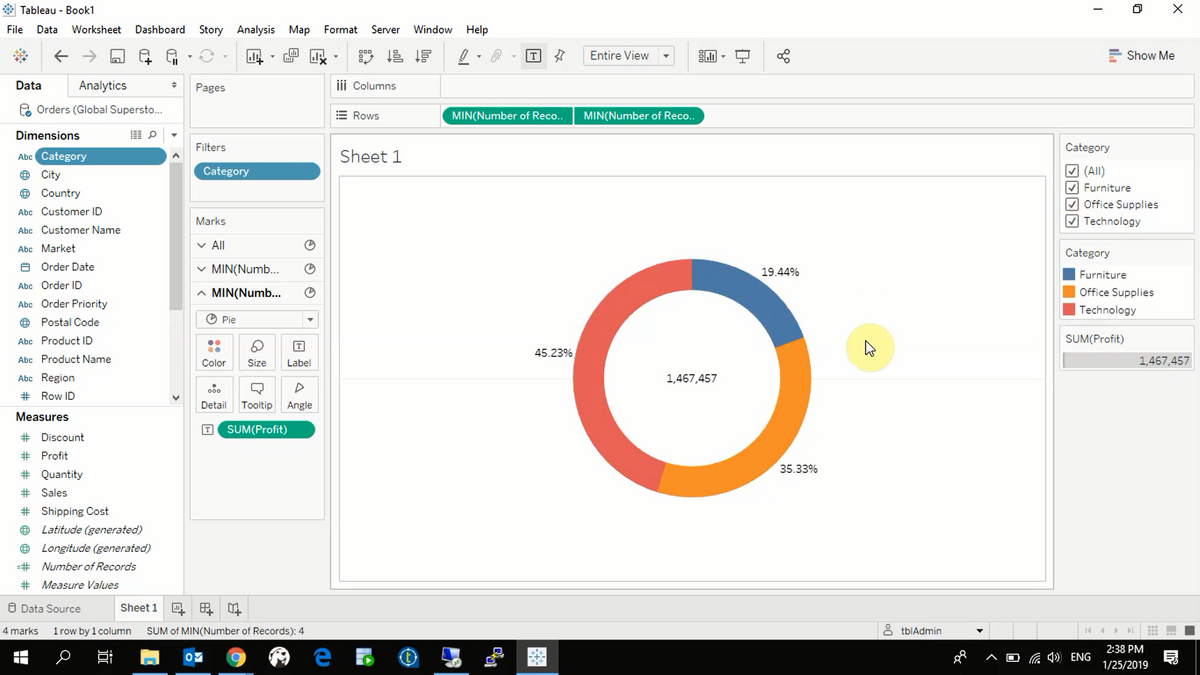Screen dimensions: 1200x675
Task: Click the Highlight pen icon
Action: click(x=463, y=56)
